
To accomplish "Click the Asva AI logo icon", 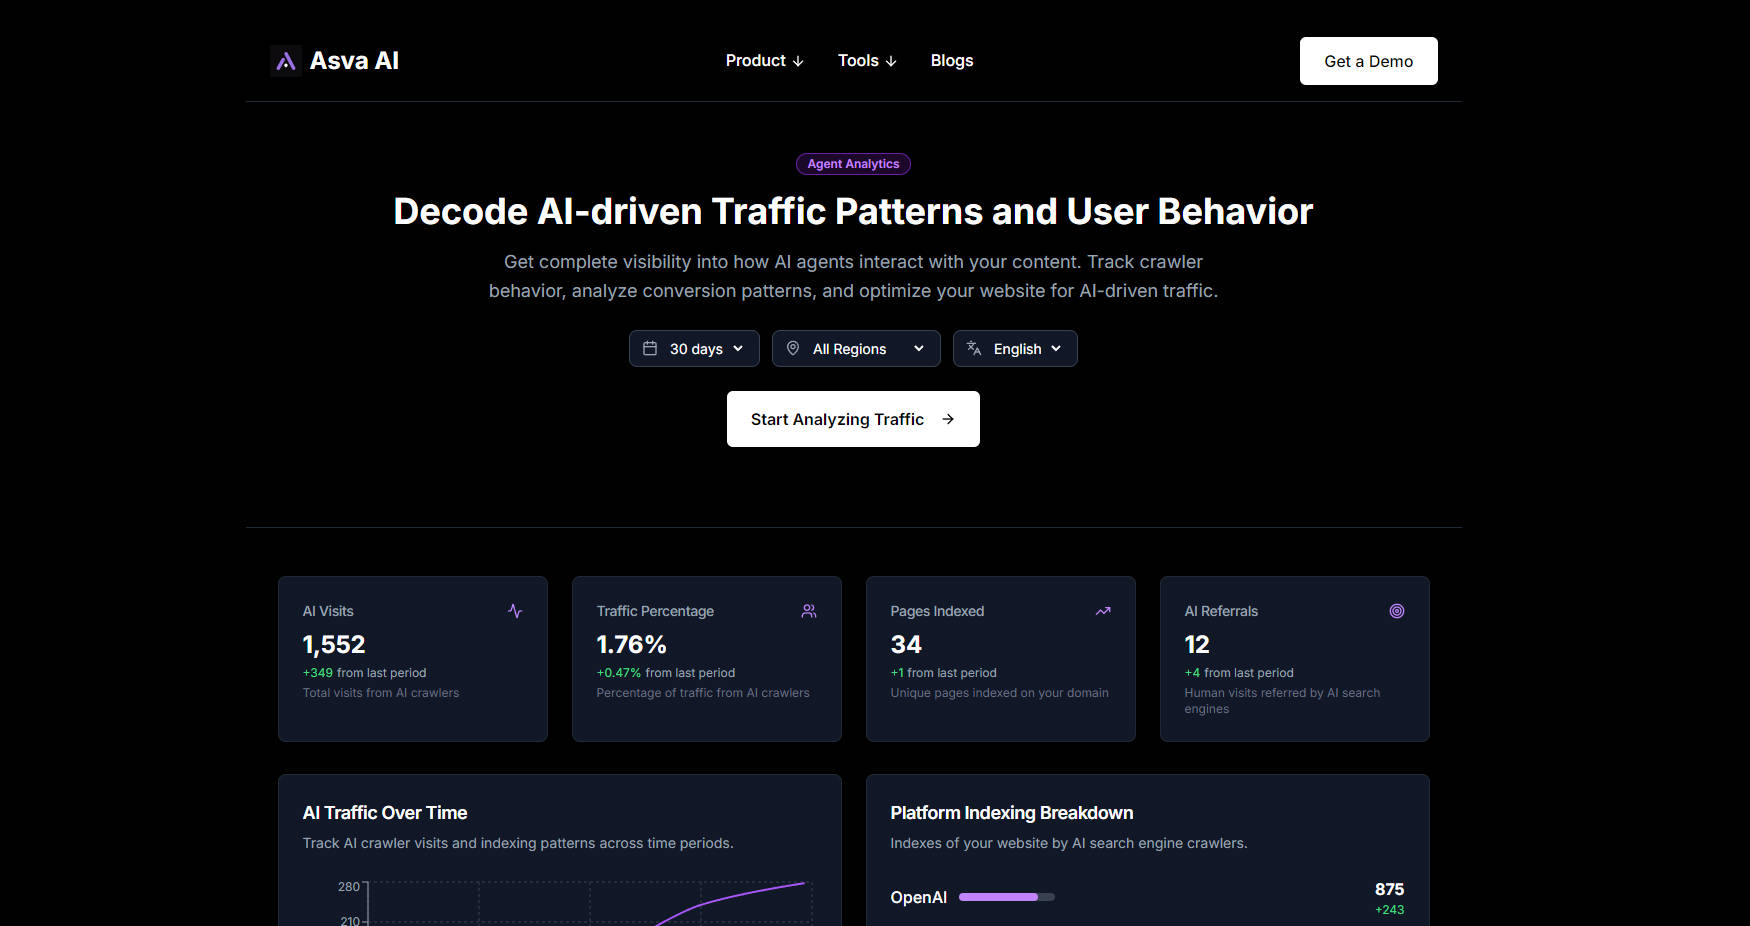I will pyautogui.click(x=286, y=61).
